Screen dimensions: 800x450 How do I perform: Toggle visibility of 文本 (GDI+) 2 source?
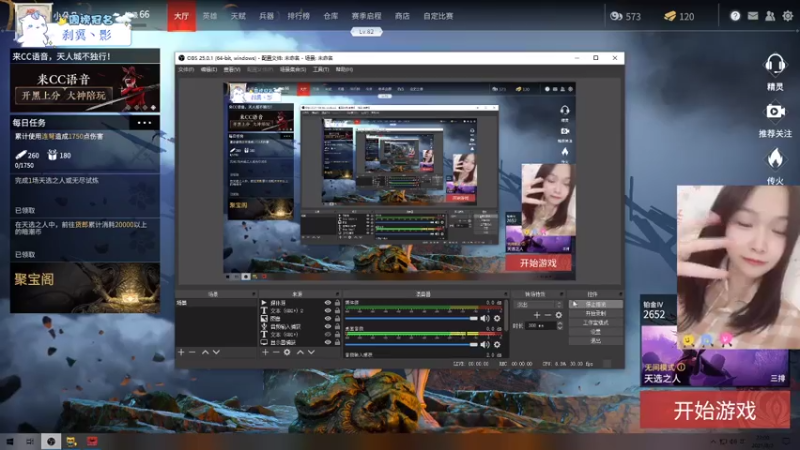[328, 310]
